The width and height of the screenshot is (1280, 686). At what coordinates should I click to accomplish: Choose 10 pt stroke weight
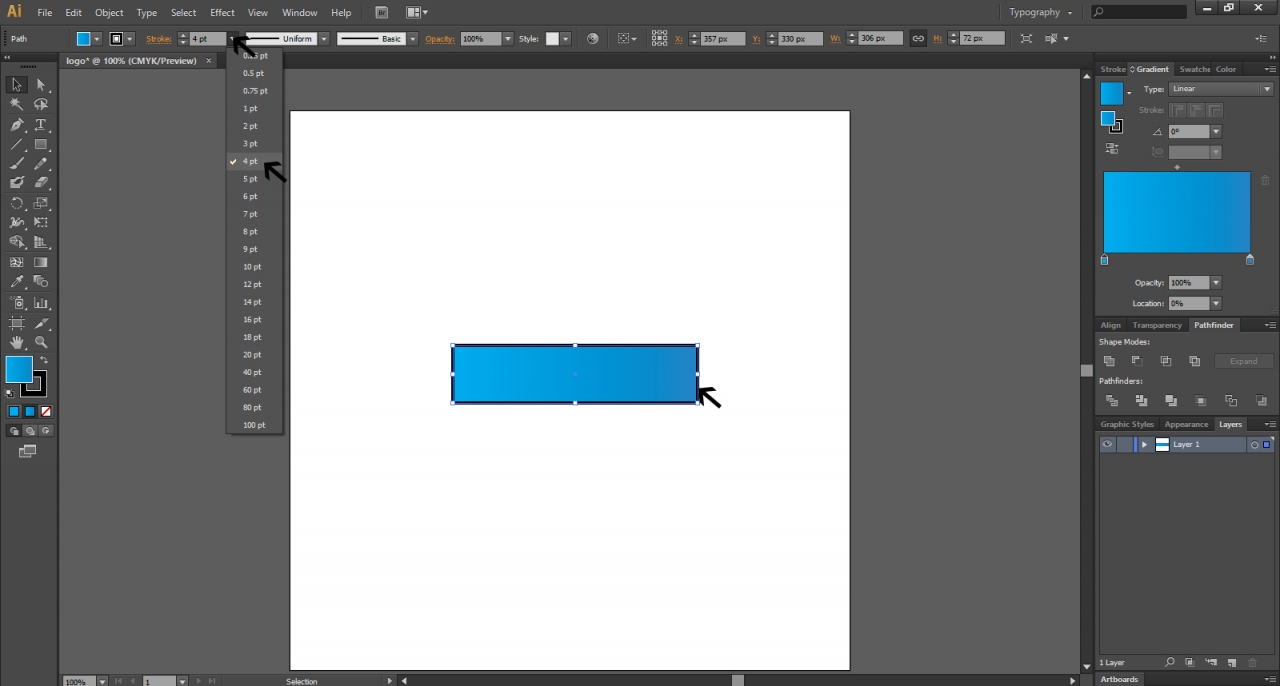[x=255, y=267]
